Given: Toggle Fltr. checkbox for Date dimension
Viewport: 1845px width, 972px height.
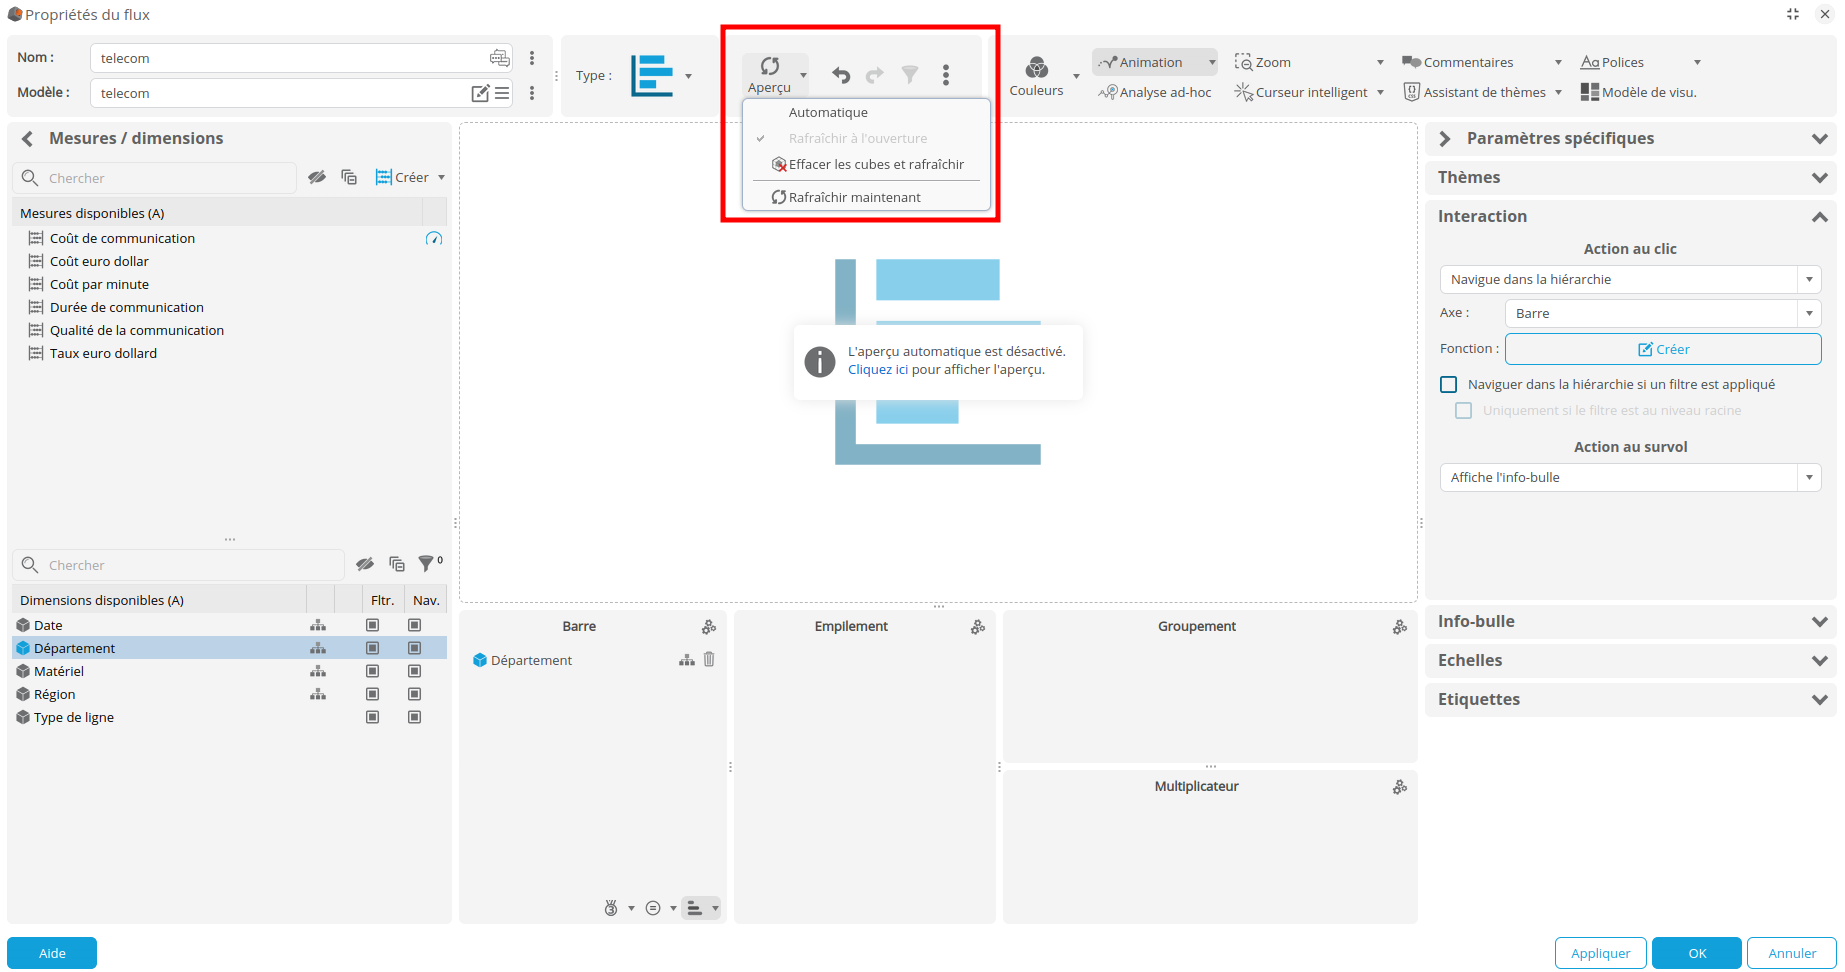Looking at the screenshot, I should coord(373,625).
